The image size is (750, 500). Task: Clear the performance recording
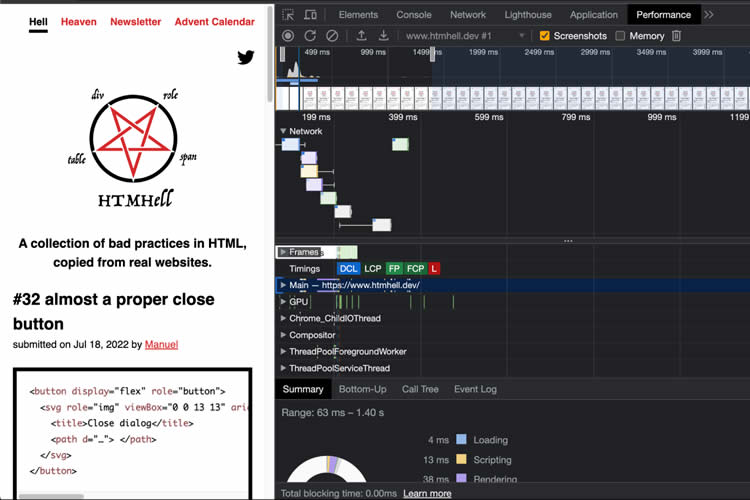point(332,36)
